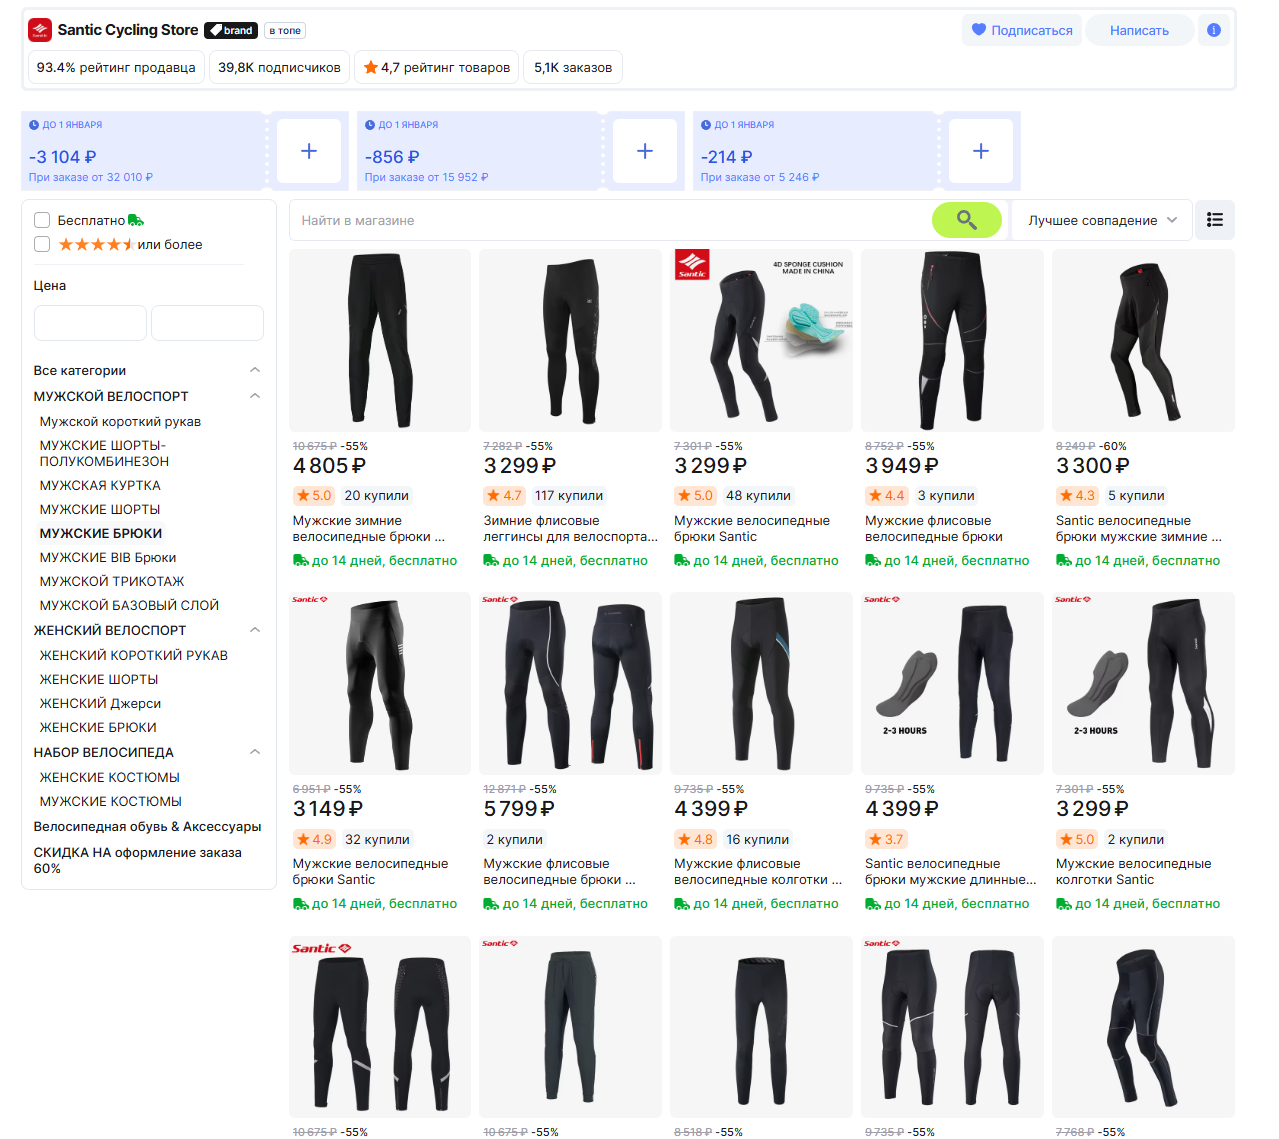
Task: Click the clock icon on the -3 104 ₽ coupon
Action: tap(34, 125)
